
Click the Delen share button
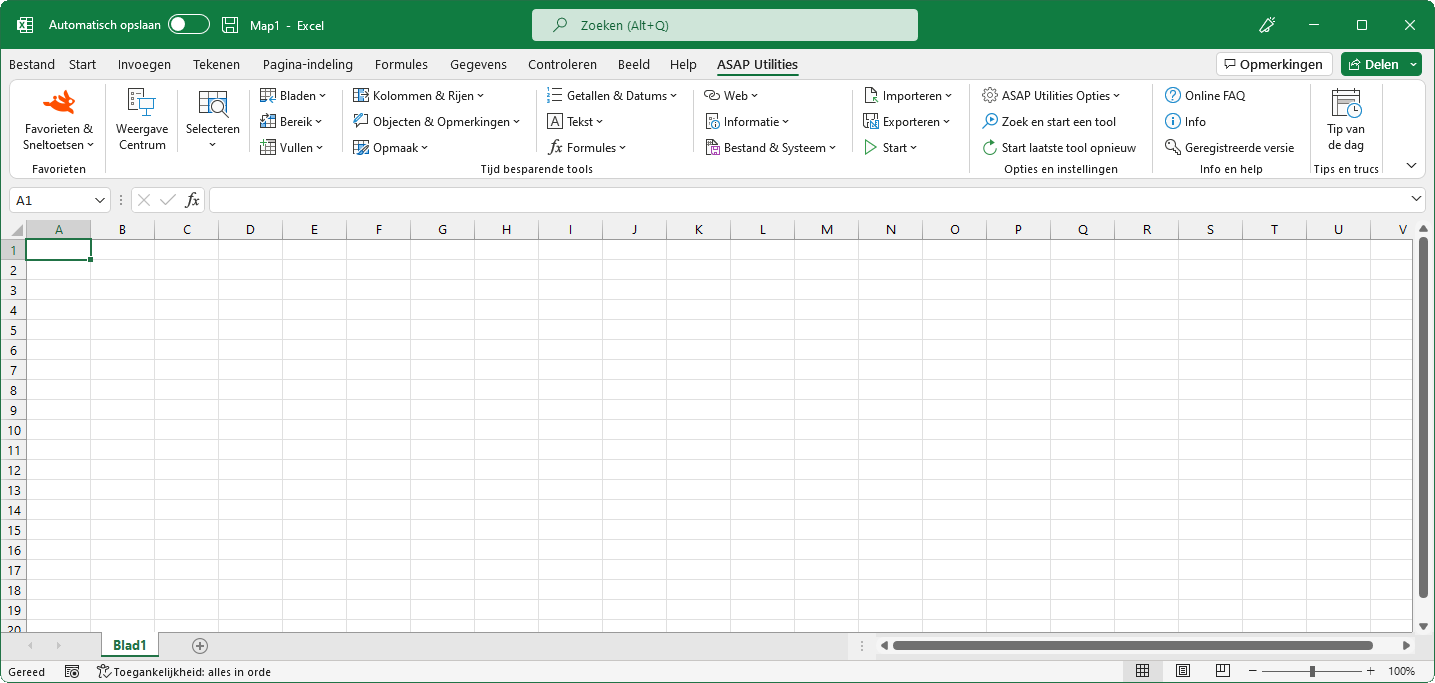pyautogui.click(x=1373, y=64)
